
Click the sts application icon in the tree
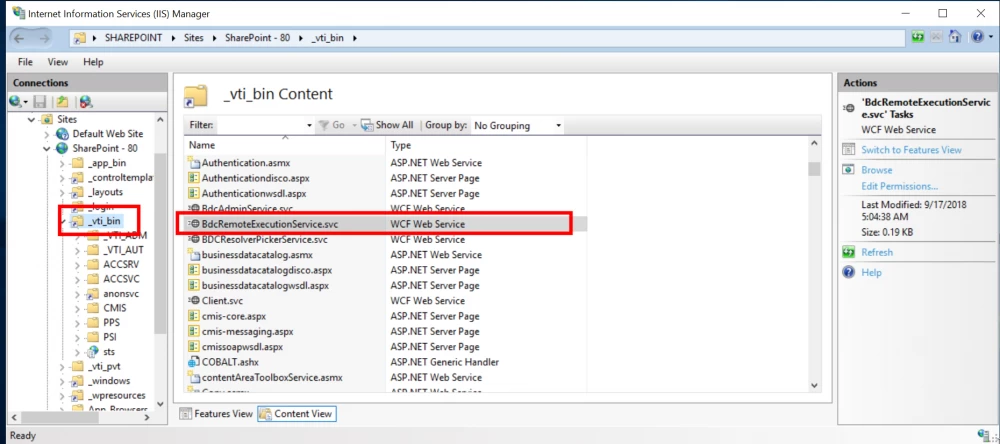[92, 352]
